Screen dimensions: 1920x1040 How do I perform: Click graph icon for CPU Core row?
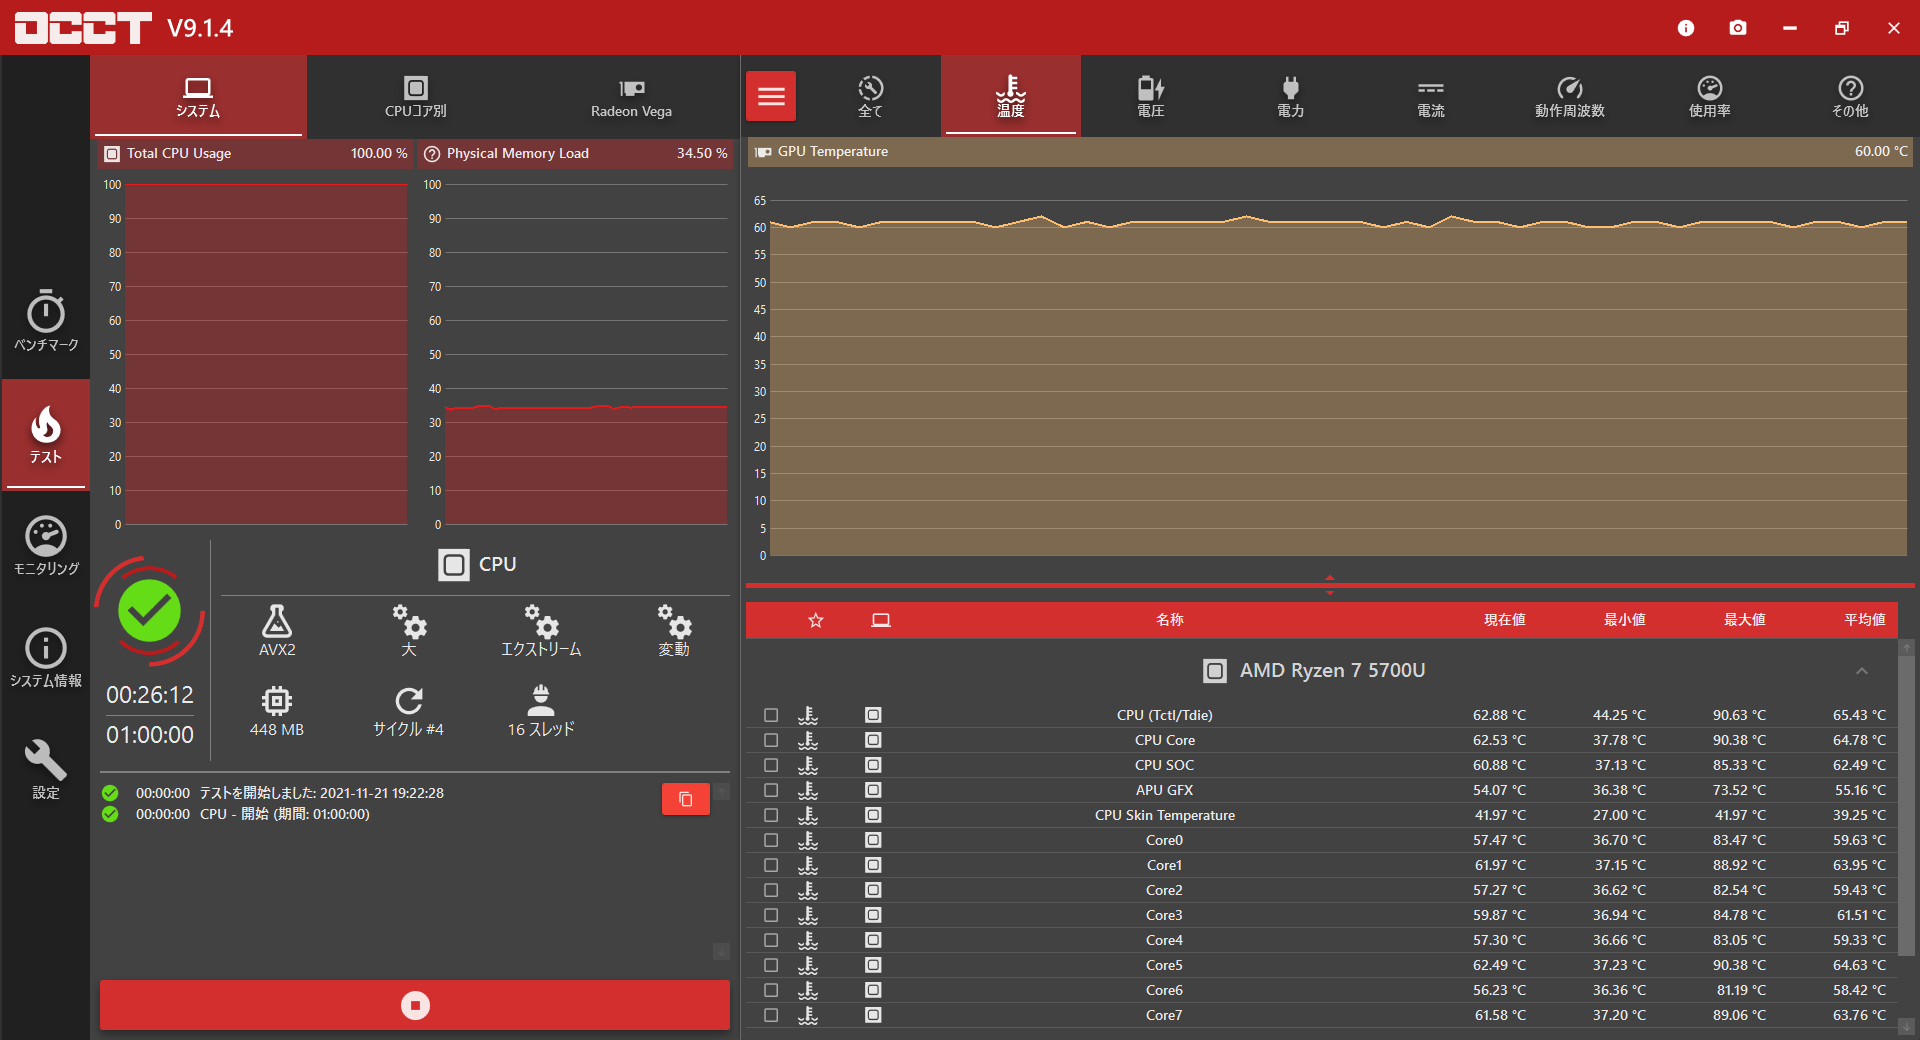[808, 740]
